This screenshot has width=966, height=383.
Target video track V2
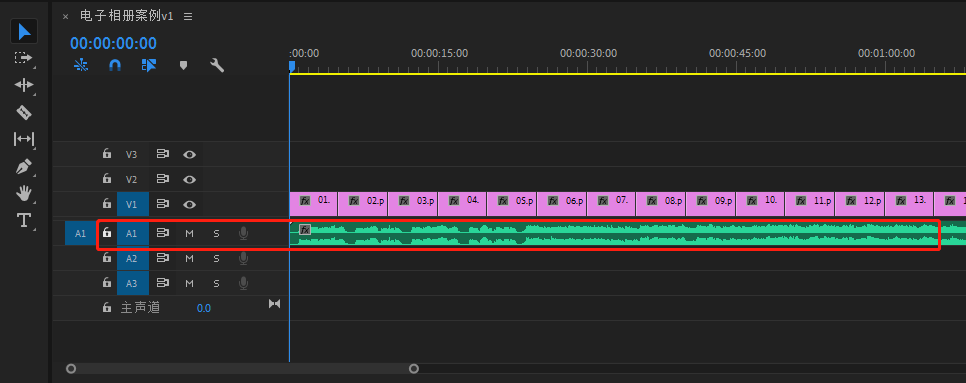(x=132, y=180)
